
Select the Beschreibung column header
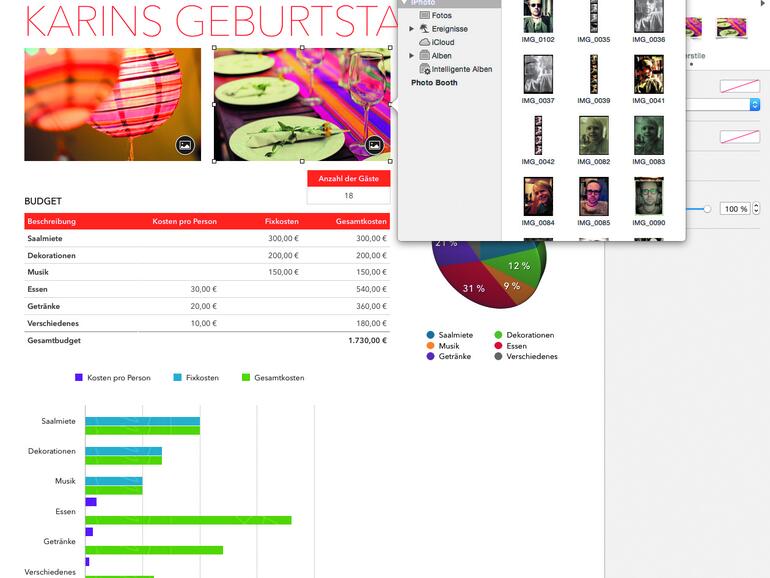pyautogui.click(x=52, y=221)
